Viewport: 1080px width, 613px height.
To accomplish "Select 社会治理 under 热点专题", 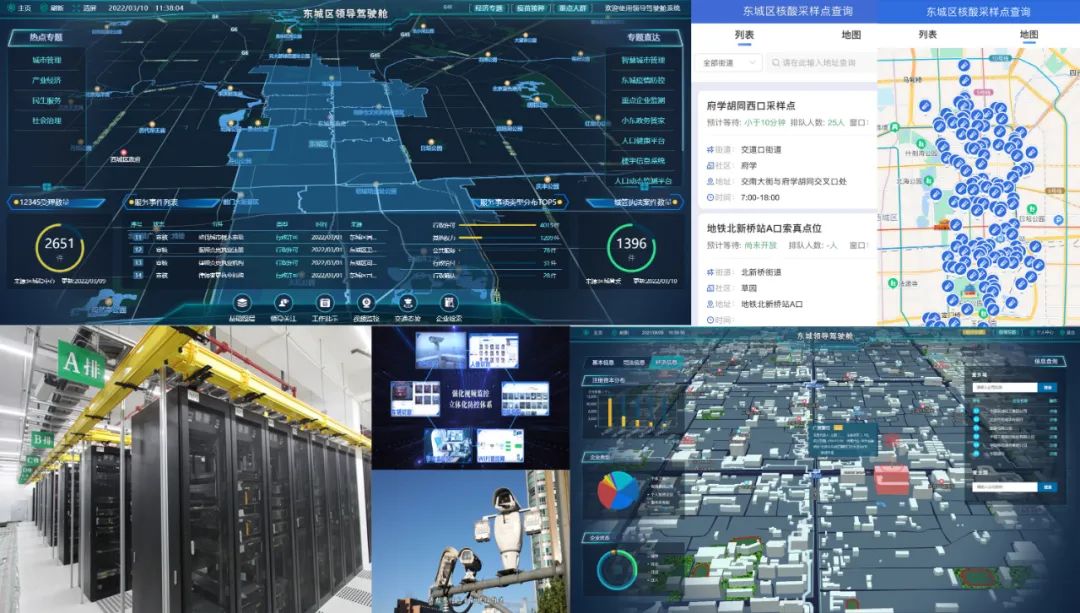I will (x=47, y=121).
